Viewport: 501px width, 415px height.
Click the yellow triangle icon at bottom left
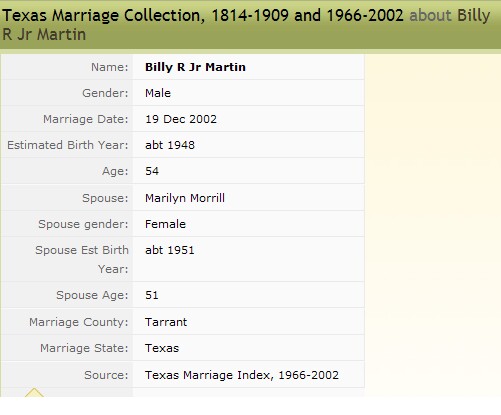(34, 392)
